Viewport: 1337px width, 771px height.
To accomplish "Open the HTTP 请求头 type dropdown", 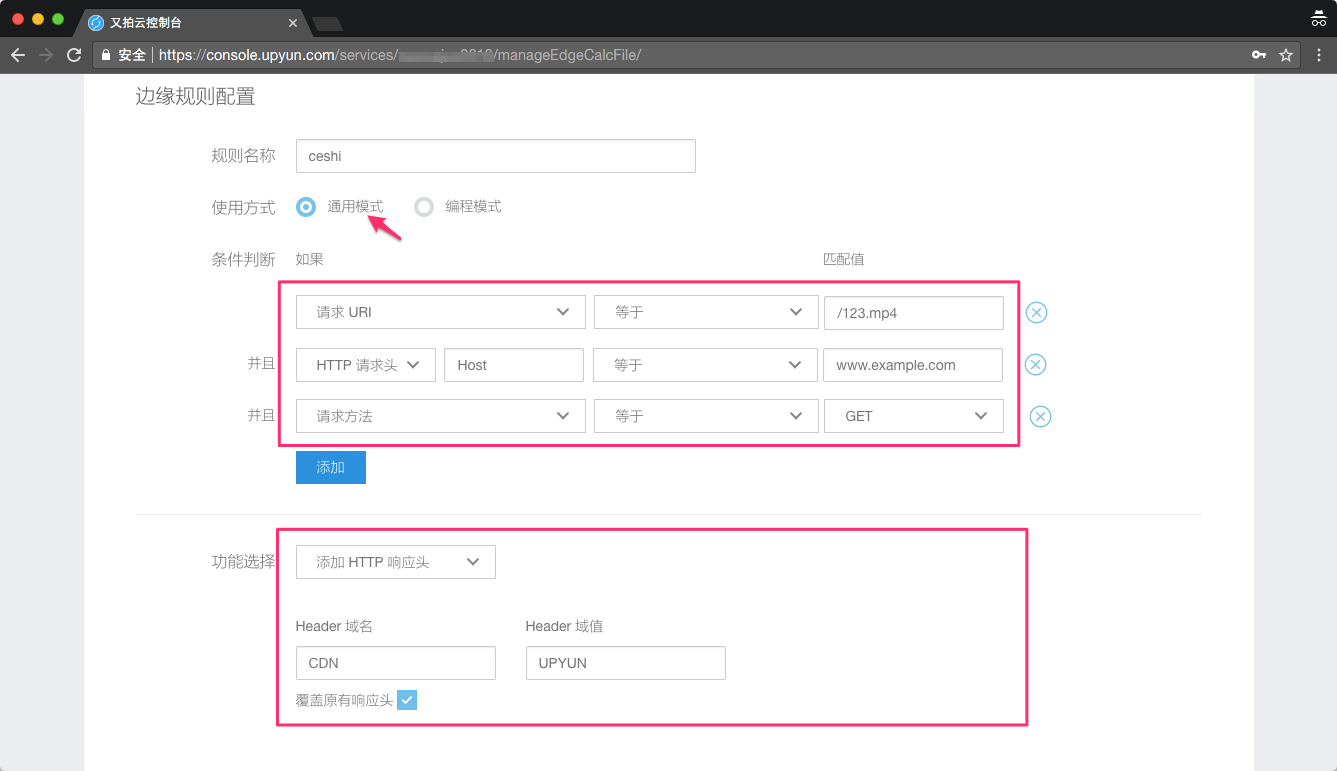I will coord(365,365).
